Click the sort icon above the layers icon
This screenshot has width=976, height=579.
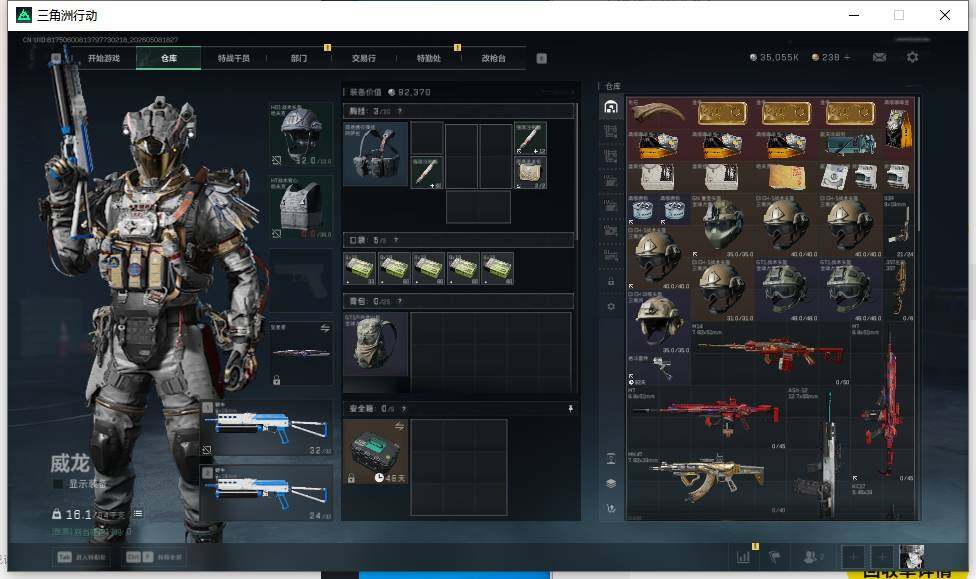pos(611,459)
